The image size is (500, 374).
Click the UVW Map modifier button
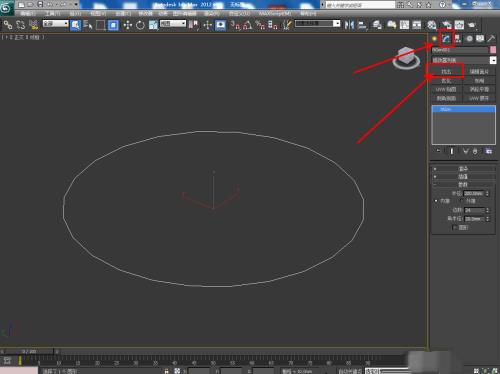point(446,90)
